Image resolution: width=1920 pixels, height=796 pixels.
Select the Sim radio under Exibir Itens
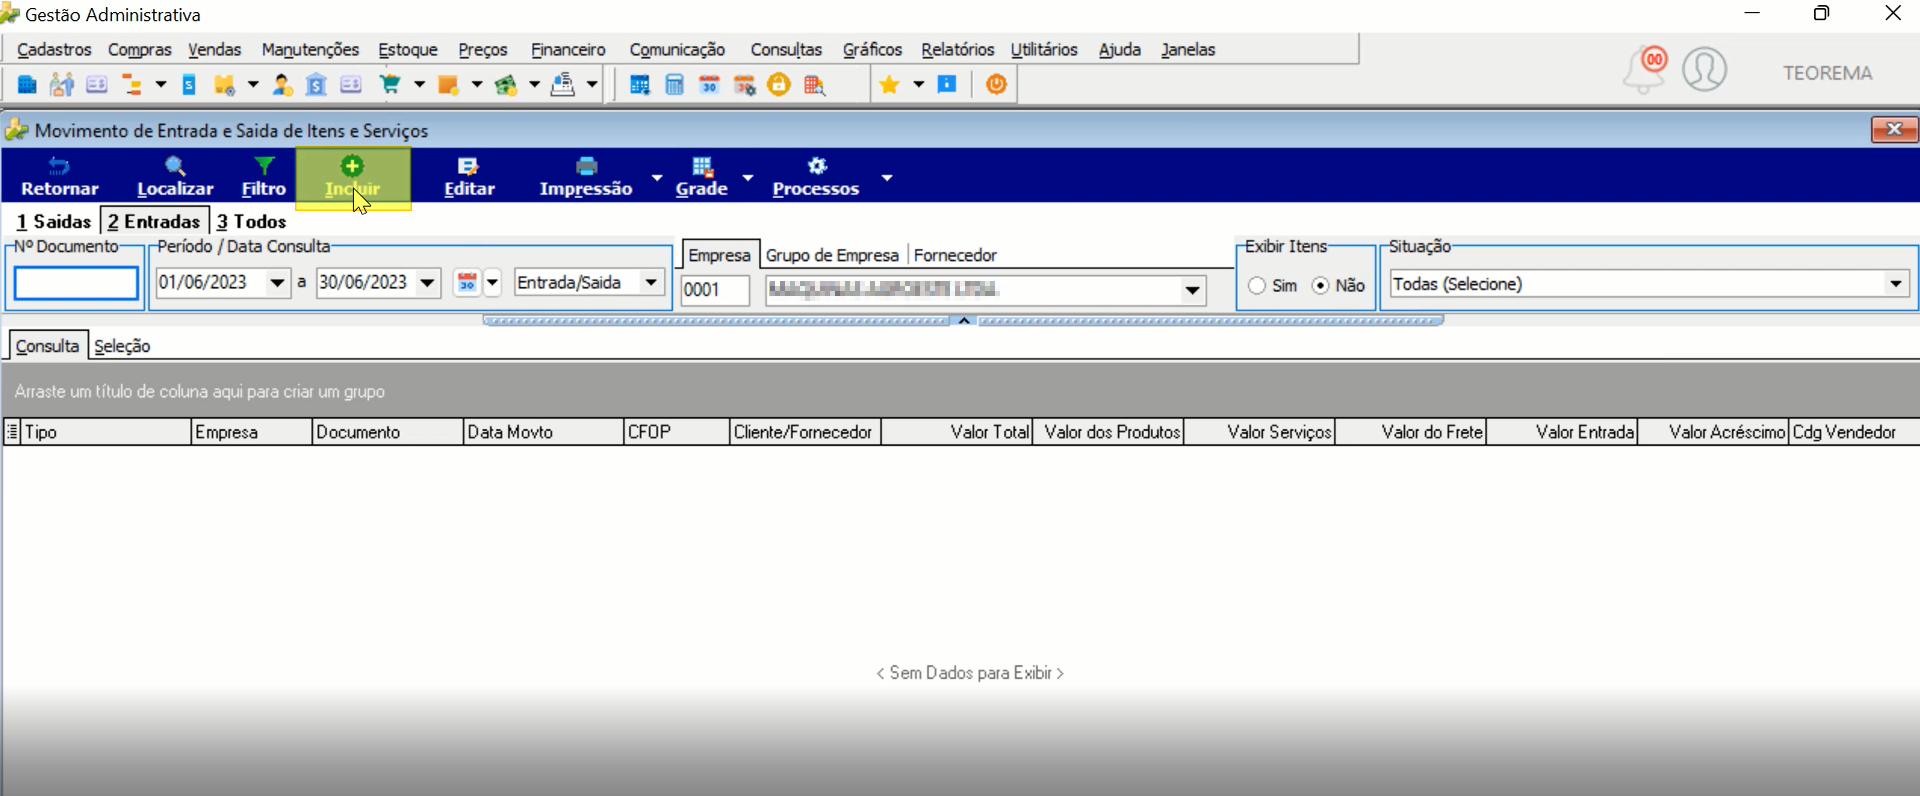1257,286
